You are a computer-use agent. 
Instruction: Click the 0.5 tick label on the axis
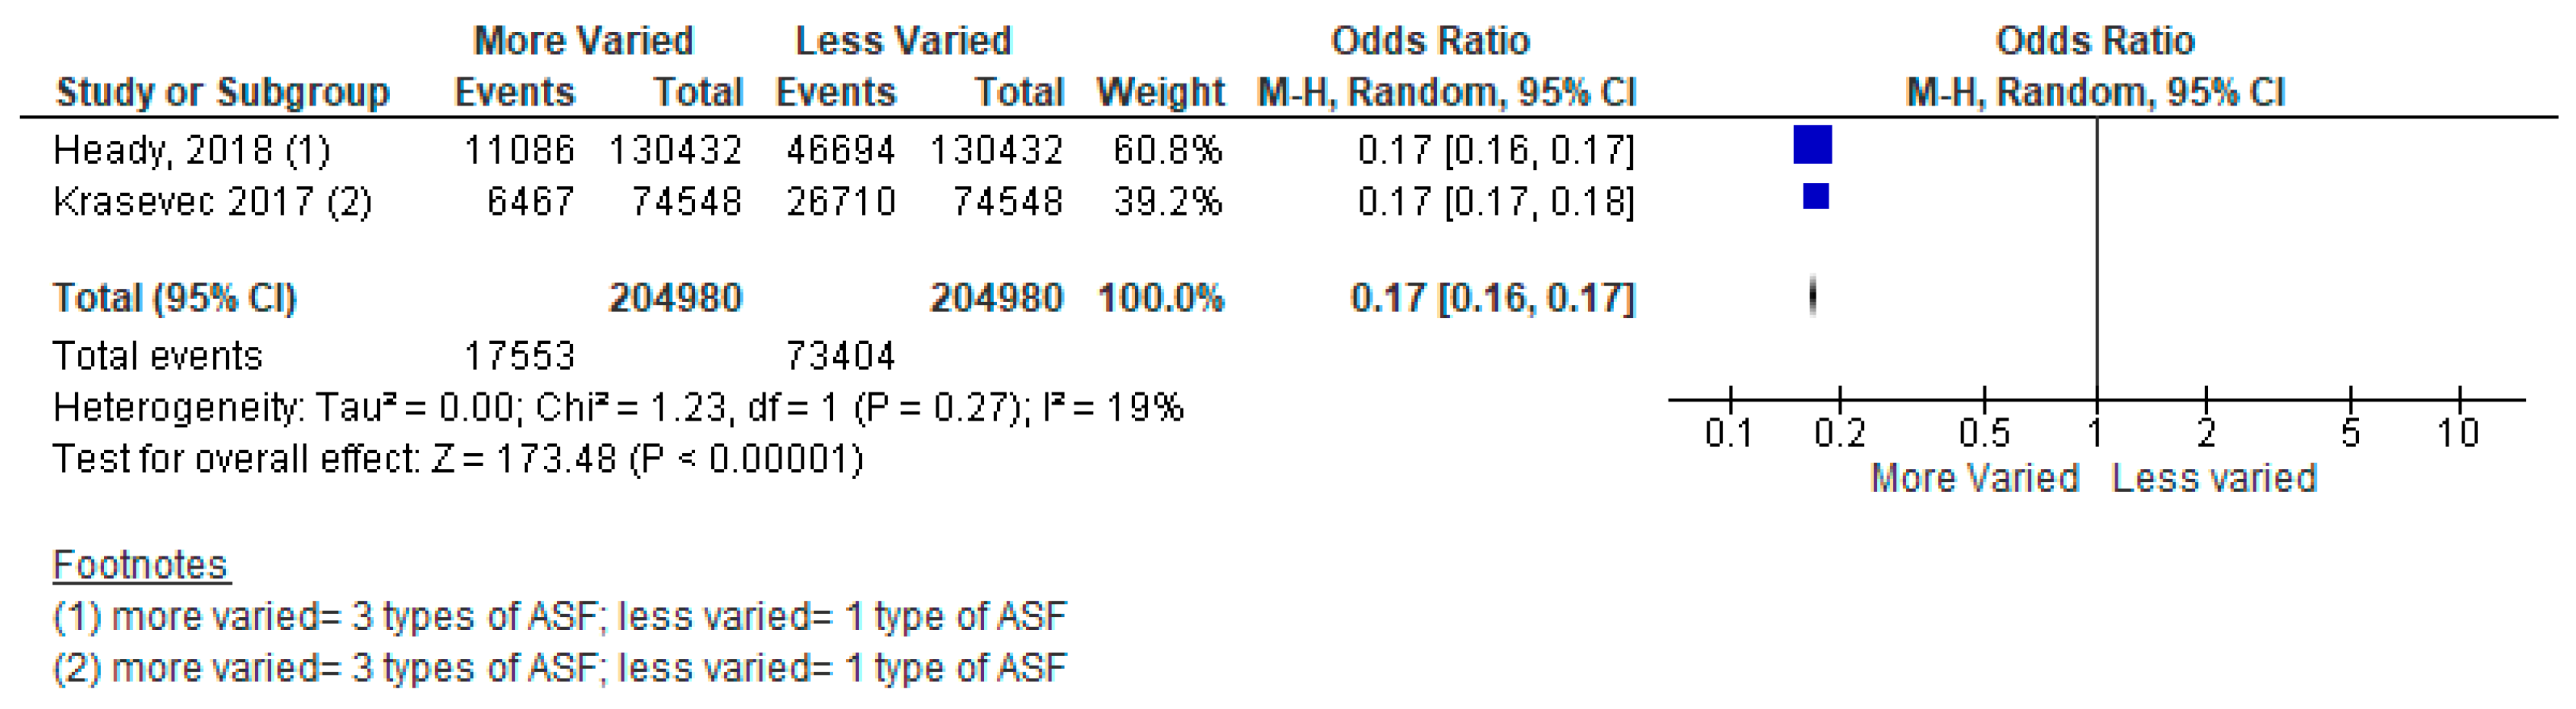[x=1984, y=433]
